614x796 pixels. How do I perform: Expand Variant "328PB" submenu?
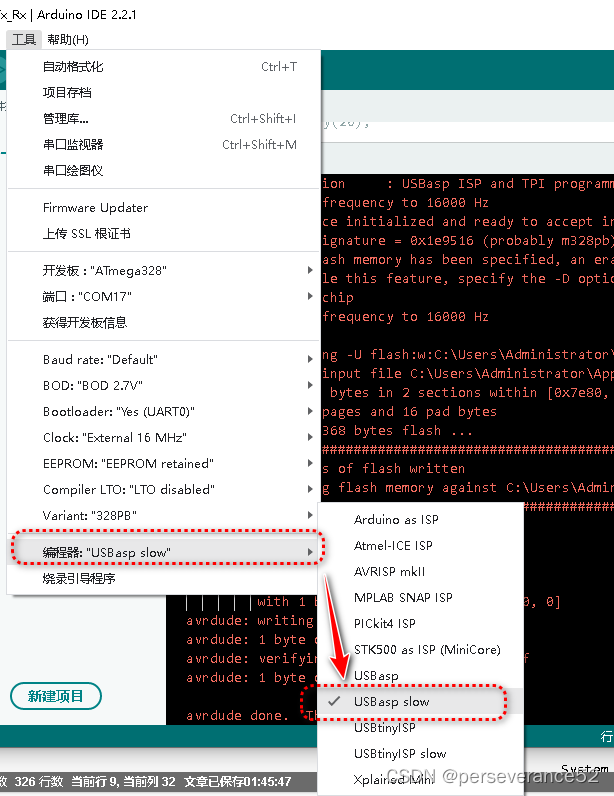(164, 515)
